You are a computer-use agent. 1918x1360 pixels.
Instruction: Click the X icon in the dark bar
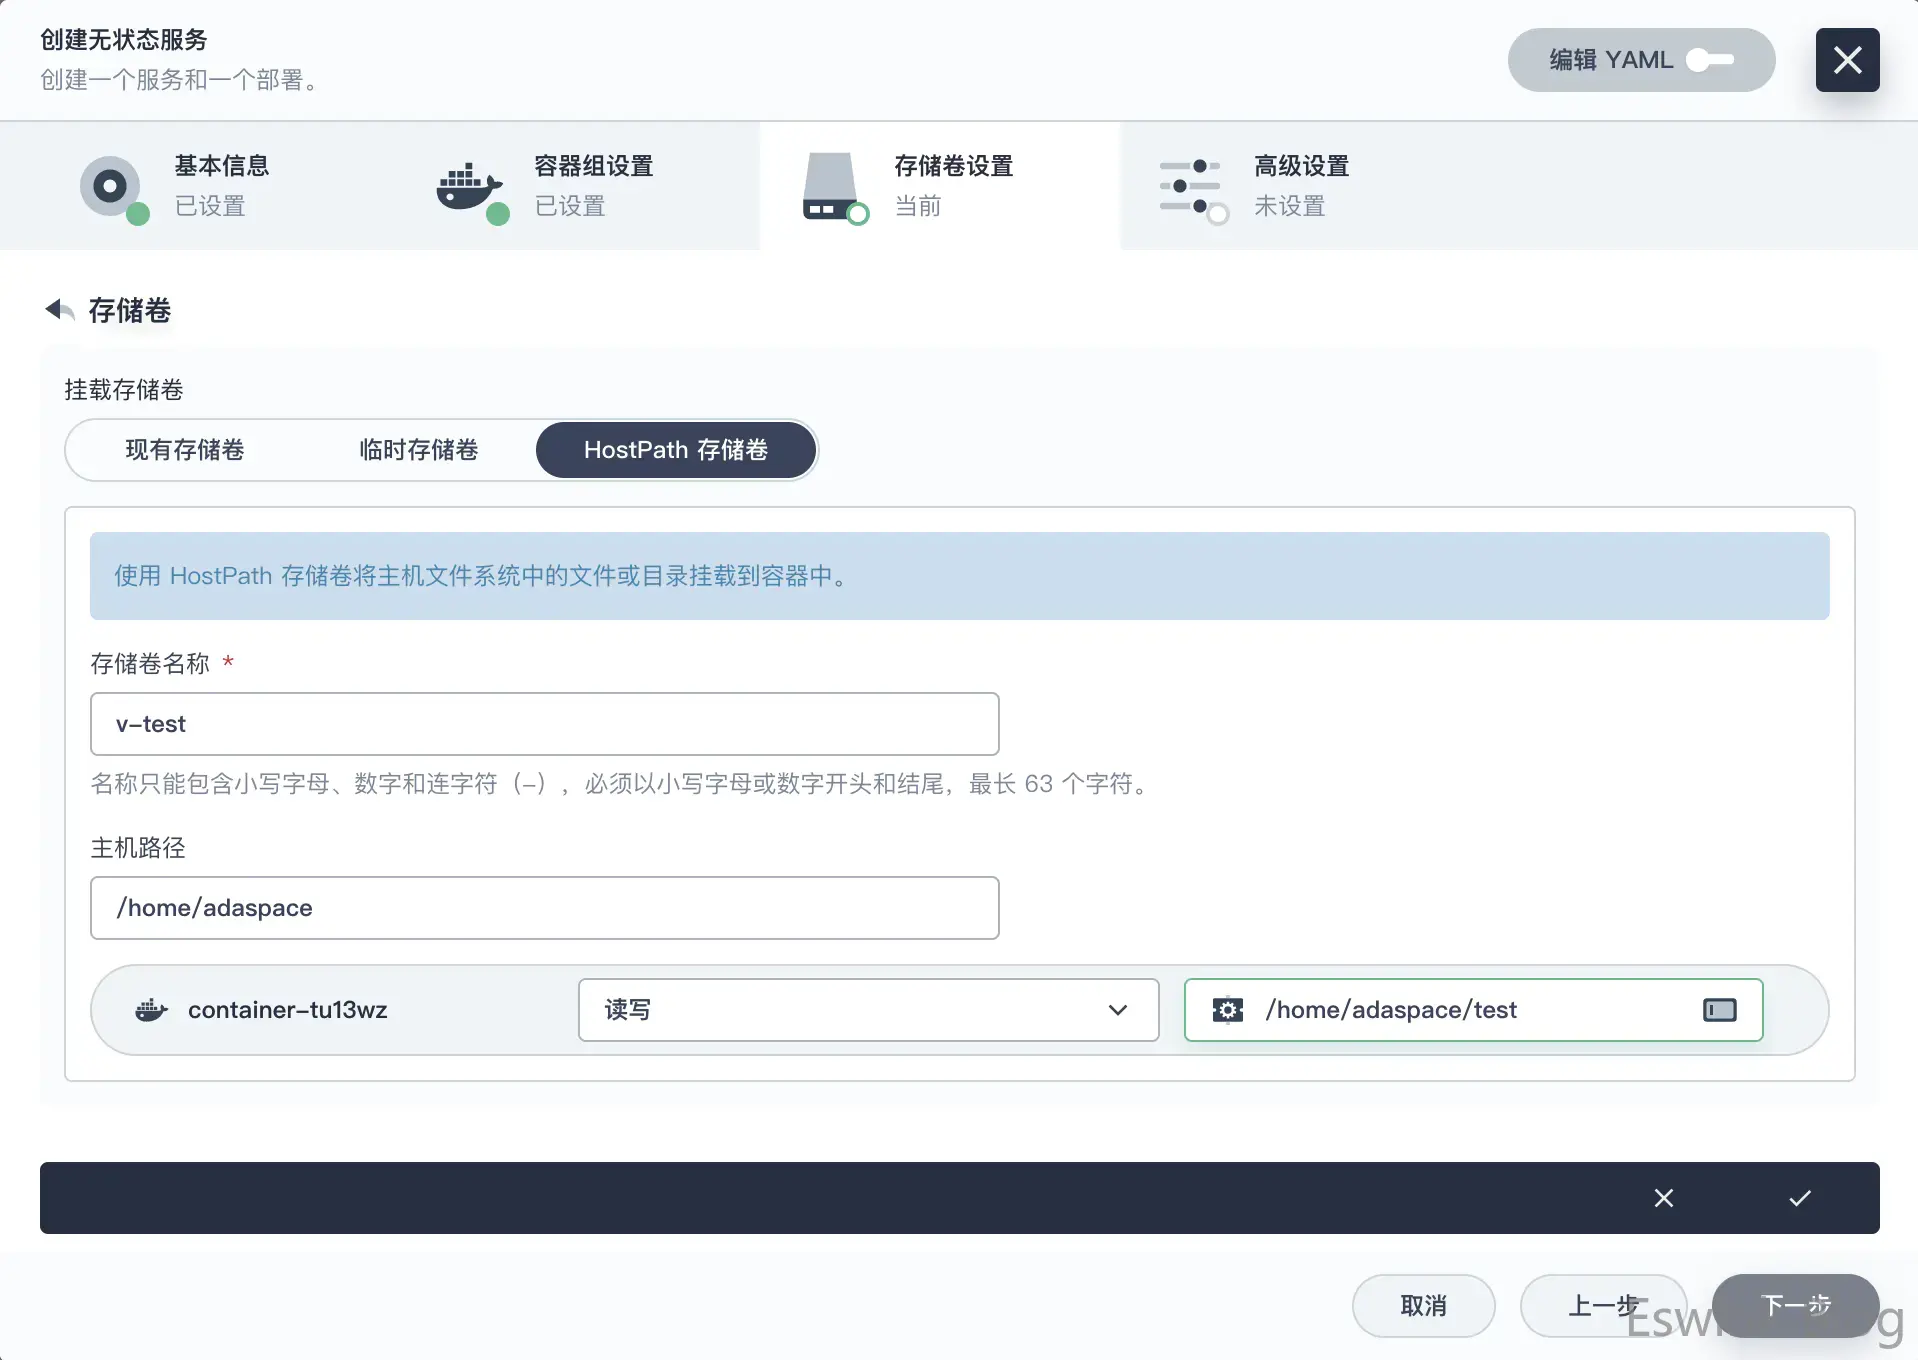[1664, 1198]
